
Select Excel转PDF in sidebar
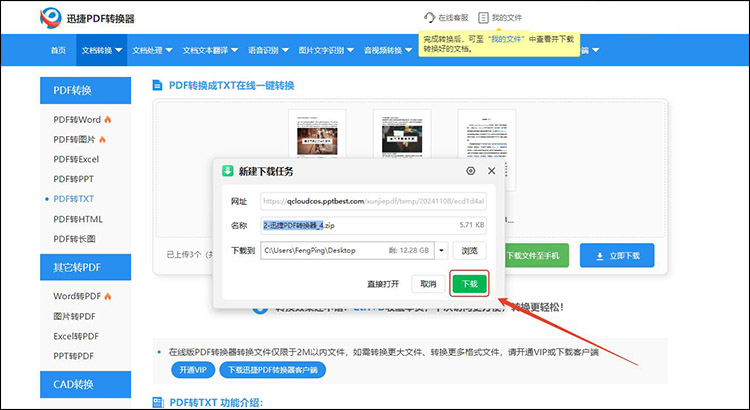76,336
